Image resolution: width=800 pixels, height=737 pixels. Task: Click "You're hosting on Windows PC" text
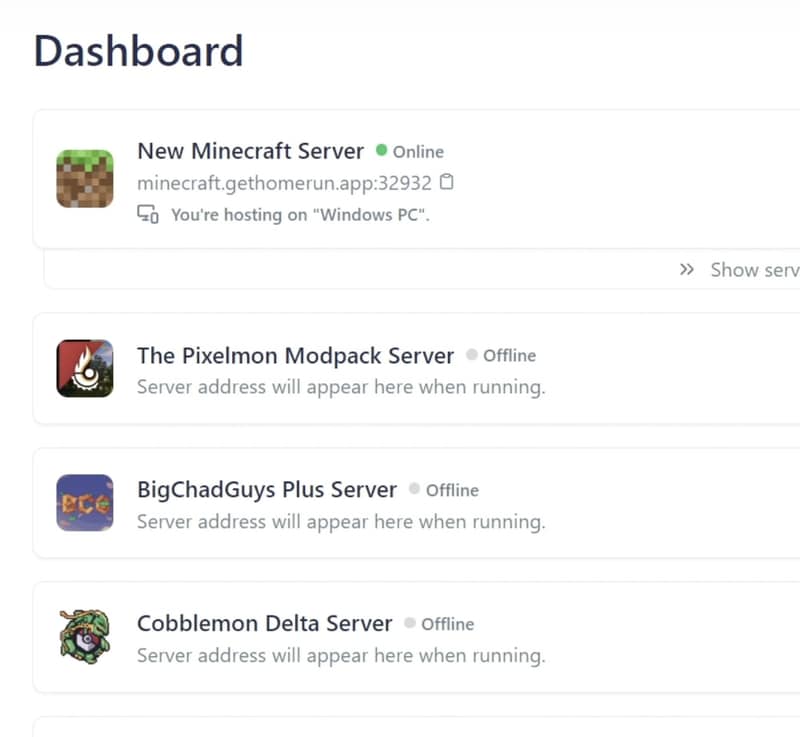coord(300,214)
